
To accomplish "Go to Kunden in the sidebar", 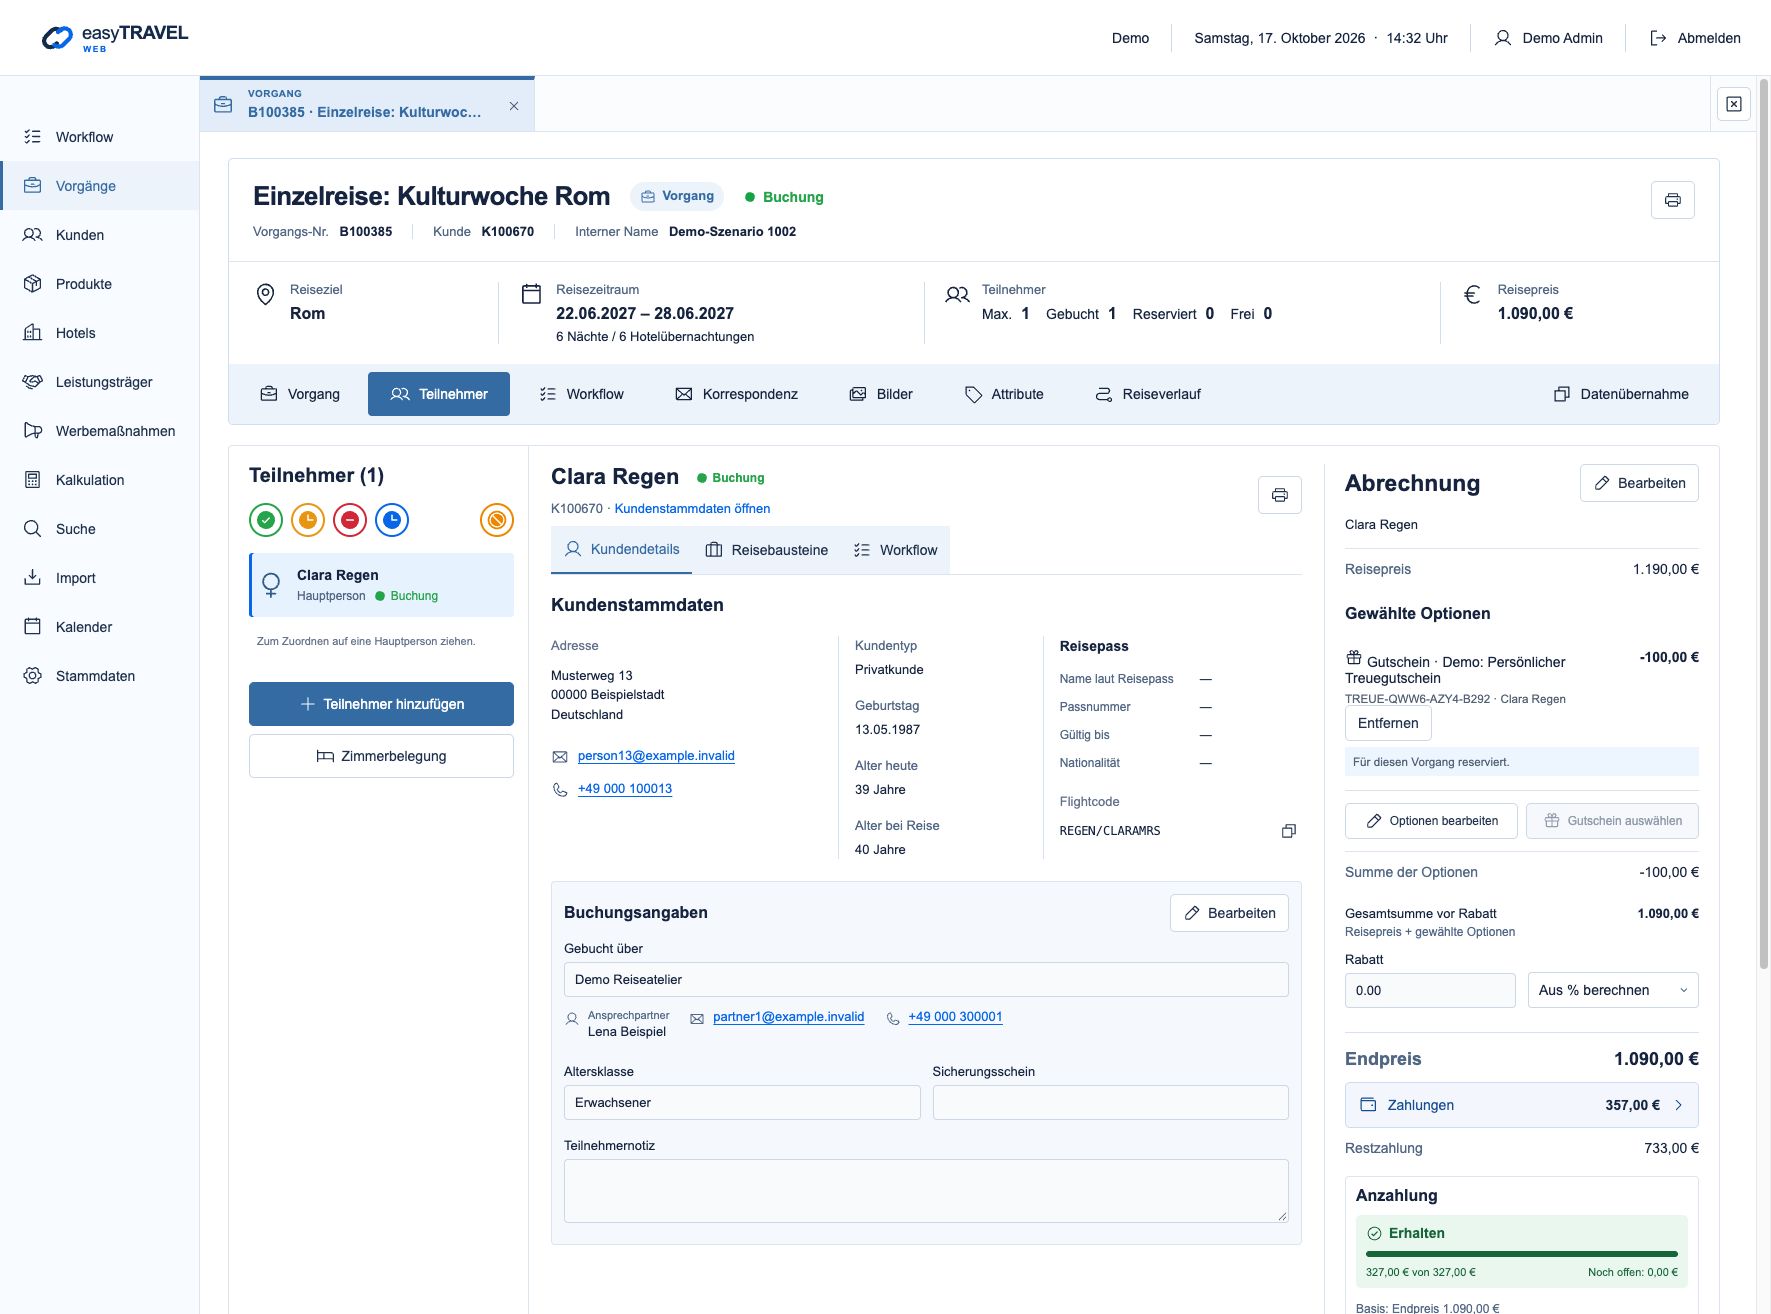I will click(x=100, y=235).
